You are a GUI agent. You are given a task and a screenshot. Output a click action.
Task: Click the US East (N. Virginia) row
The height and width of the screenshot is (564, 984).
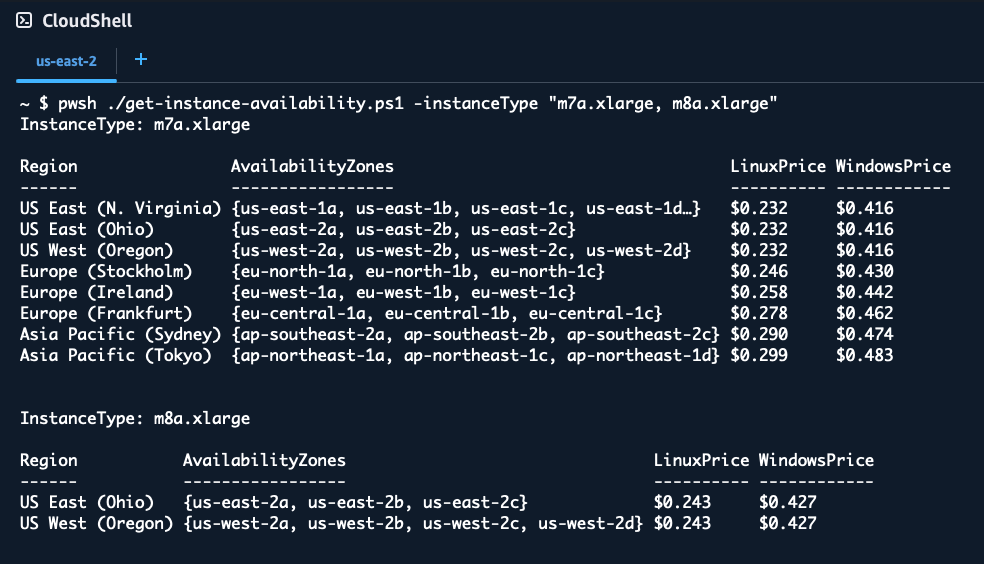pyautogui.click(x=120, y=208)
